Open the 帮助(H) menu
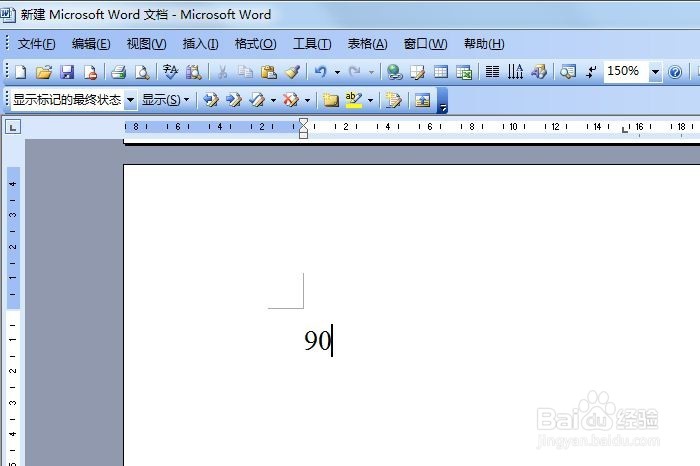 coord(484,44)
